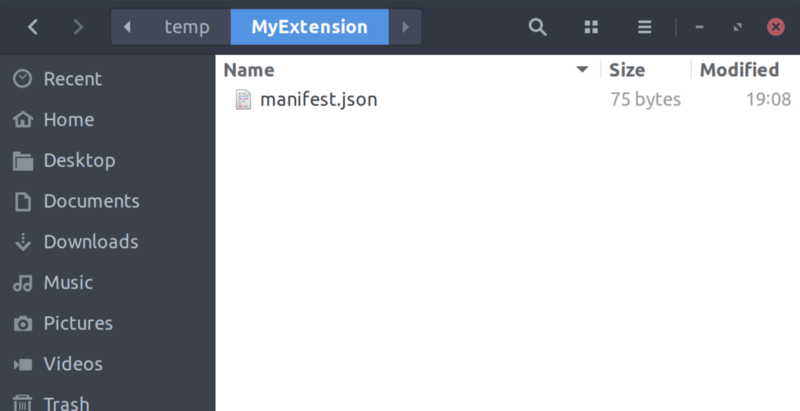
Task: Select the MyExtension path bar segment
Action: 309,27
